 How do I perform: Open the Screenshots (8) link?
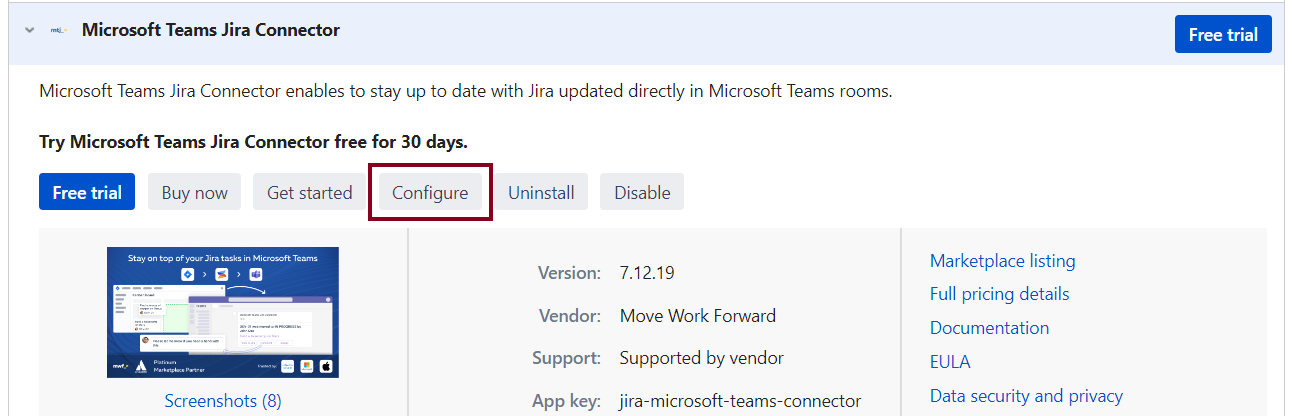pyautogui.click(x=223, y=401)
